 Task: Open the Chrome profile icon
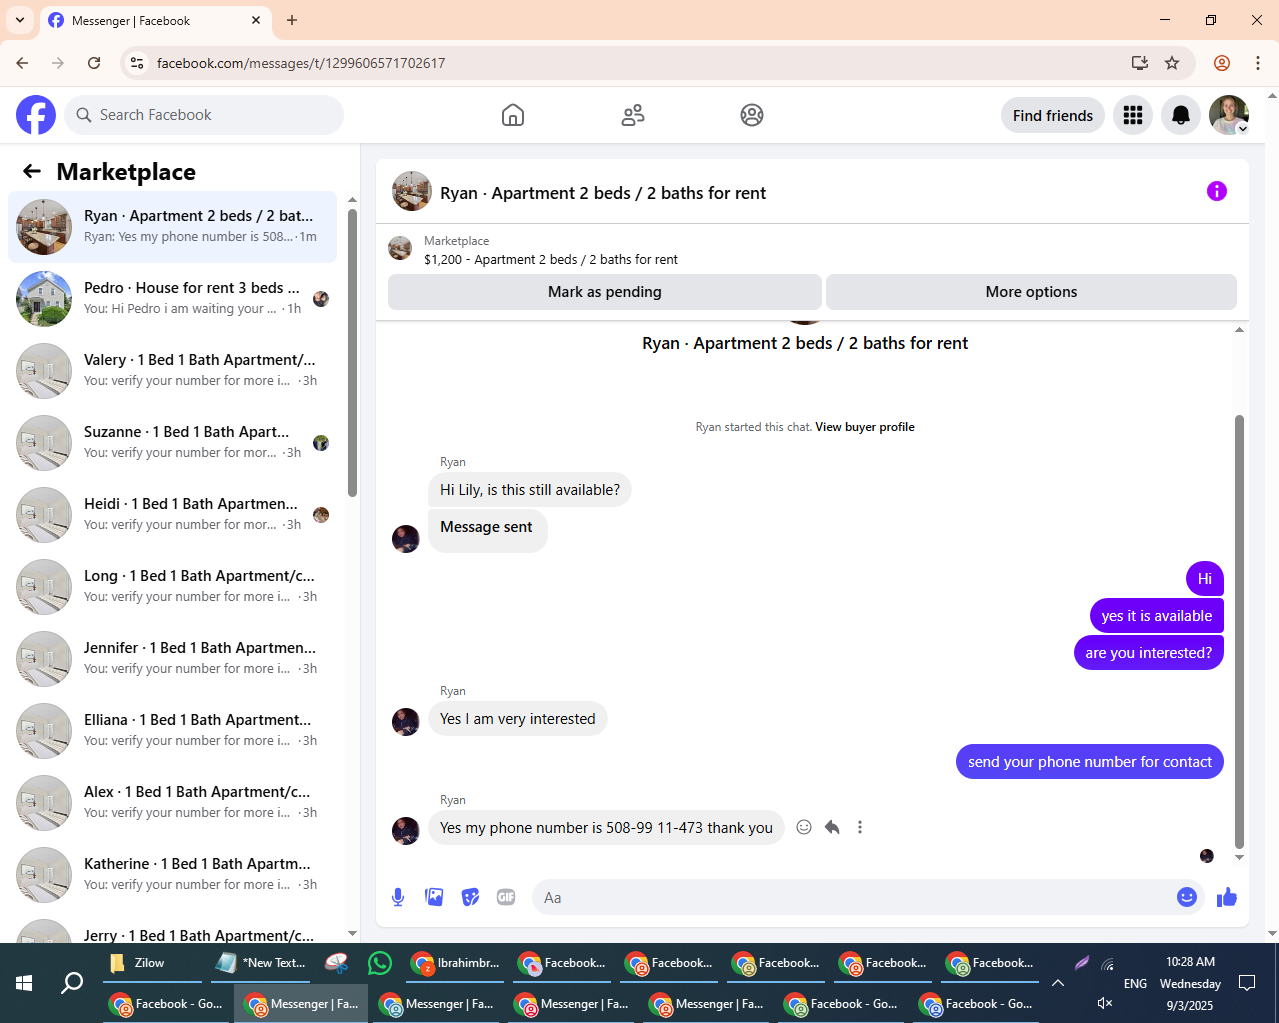click(1222, 63)
